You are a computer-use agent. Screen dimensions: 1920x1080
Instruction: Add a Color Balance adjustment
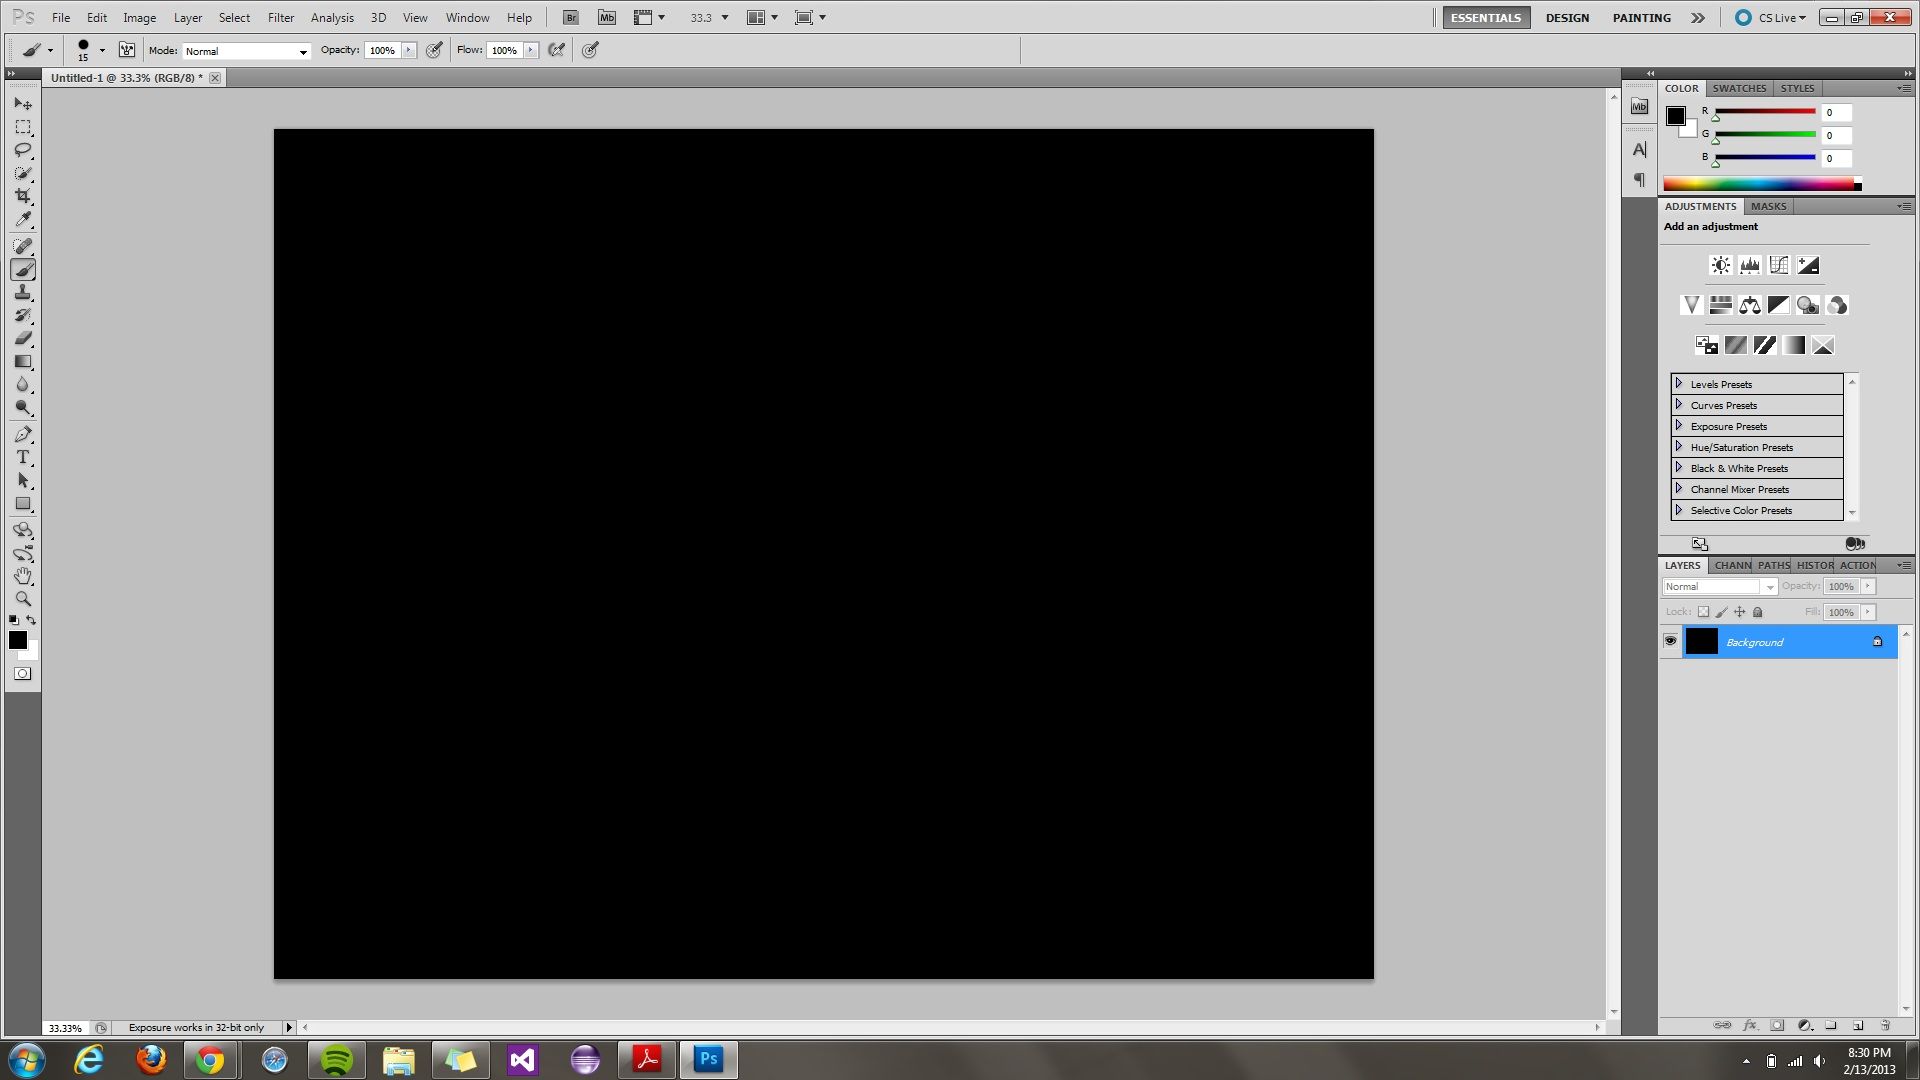(1749, 305)
